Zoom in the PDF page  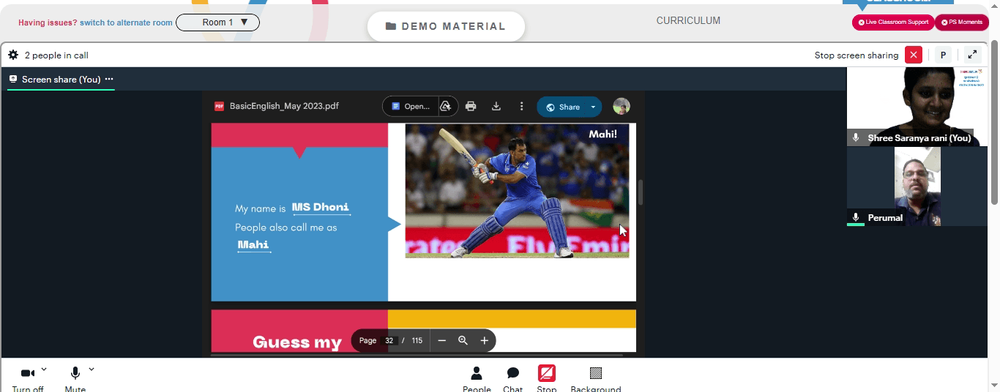coord(484,340)
